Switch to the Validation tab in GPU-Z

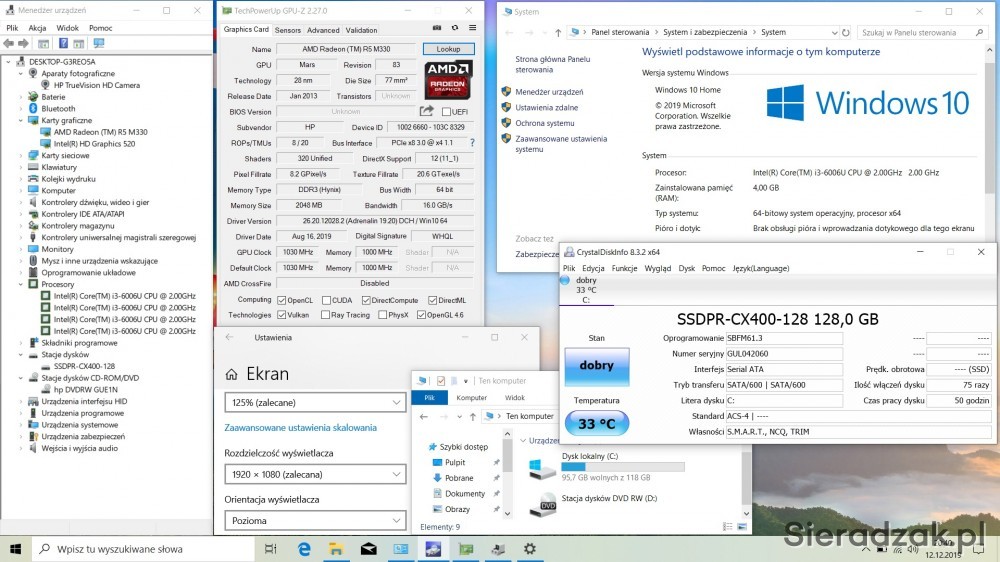coord(361,30)
